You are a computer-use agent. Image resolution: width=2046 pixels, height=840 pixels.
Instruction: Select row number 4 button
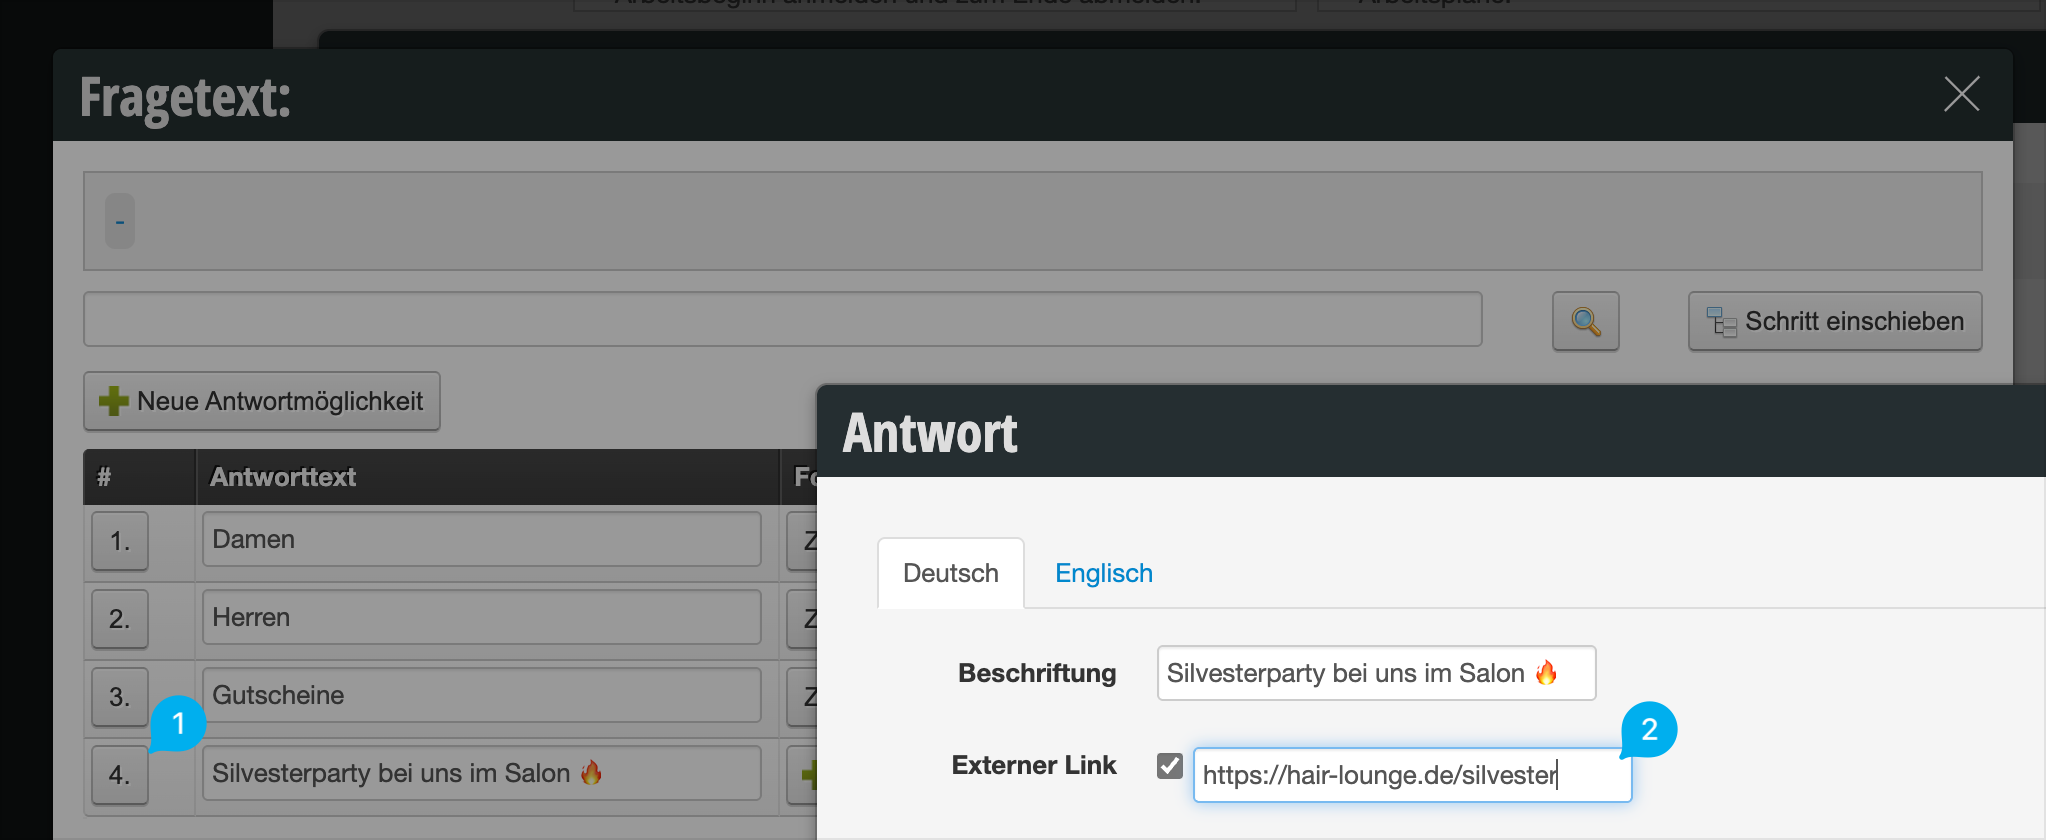[x=120, y=775]
